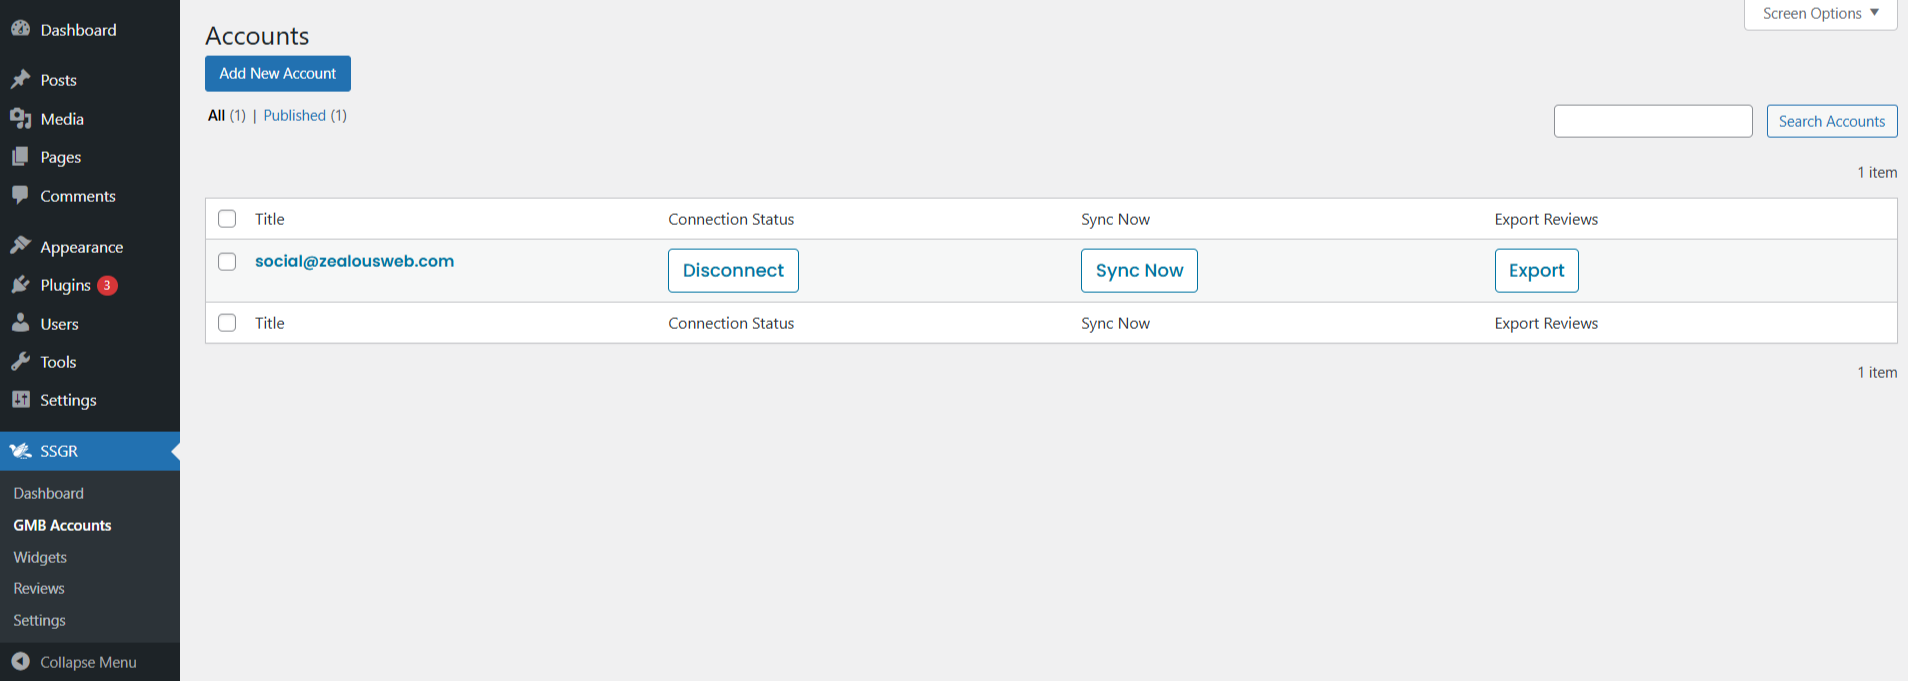Focus the account search input field
This screenshot has width=1908, height=681.
click(1652, 121)
